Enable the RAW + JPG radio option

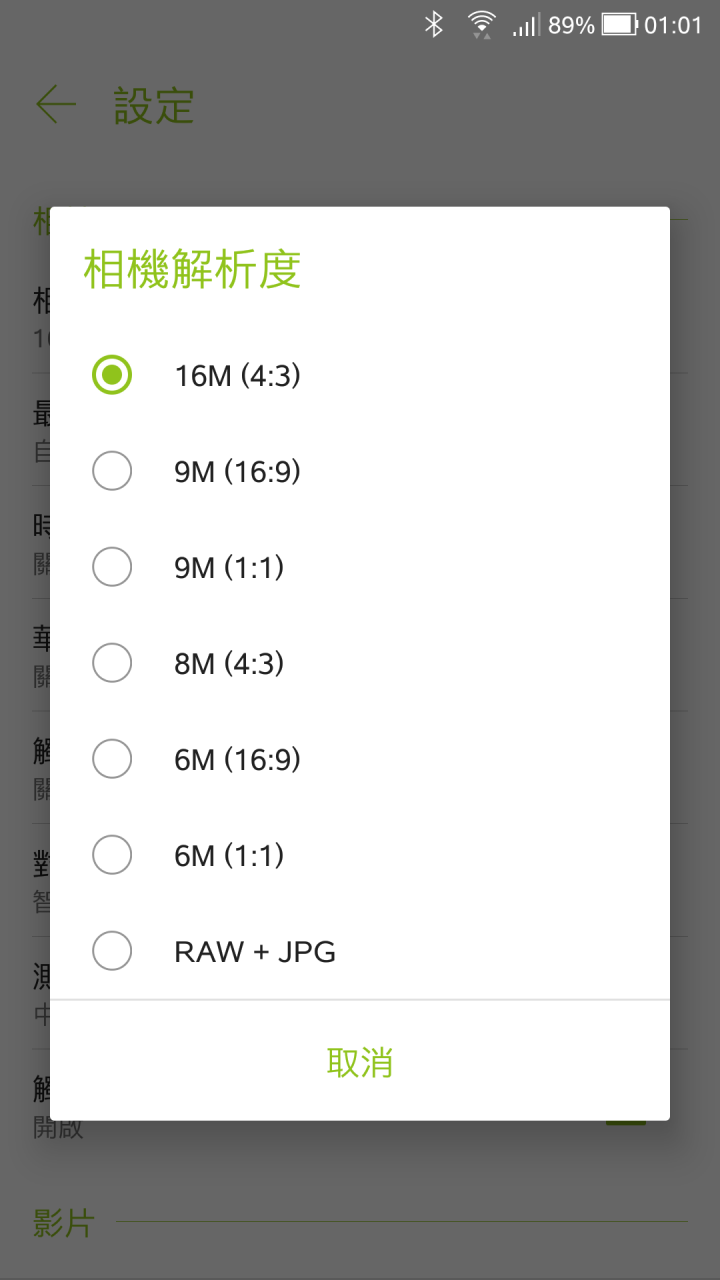coord(112,951)
